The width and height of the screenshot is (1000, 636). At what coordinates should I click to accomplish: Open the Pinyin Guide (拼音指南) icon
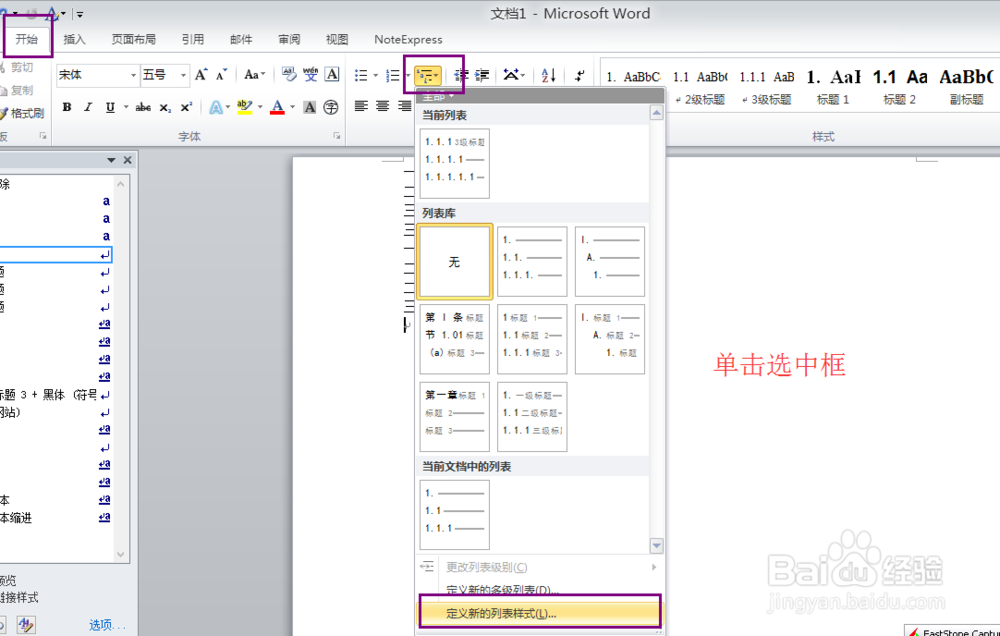tap(310, 73)
